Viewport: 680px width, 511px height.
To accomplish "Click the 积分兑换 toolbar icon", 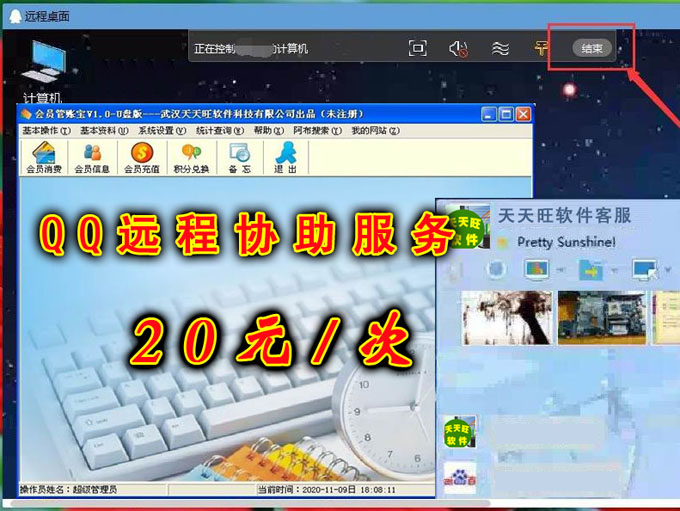I will [x=191, y=157].
